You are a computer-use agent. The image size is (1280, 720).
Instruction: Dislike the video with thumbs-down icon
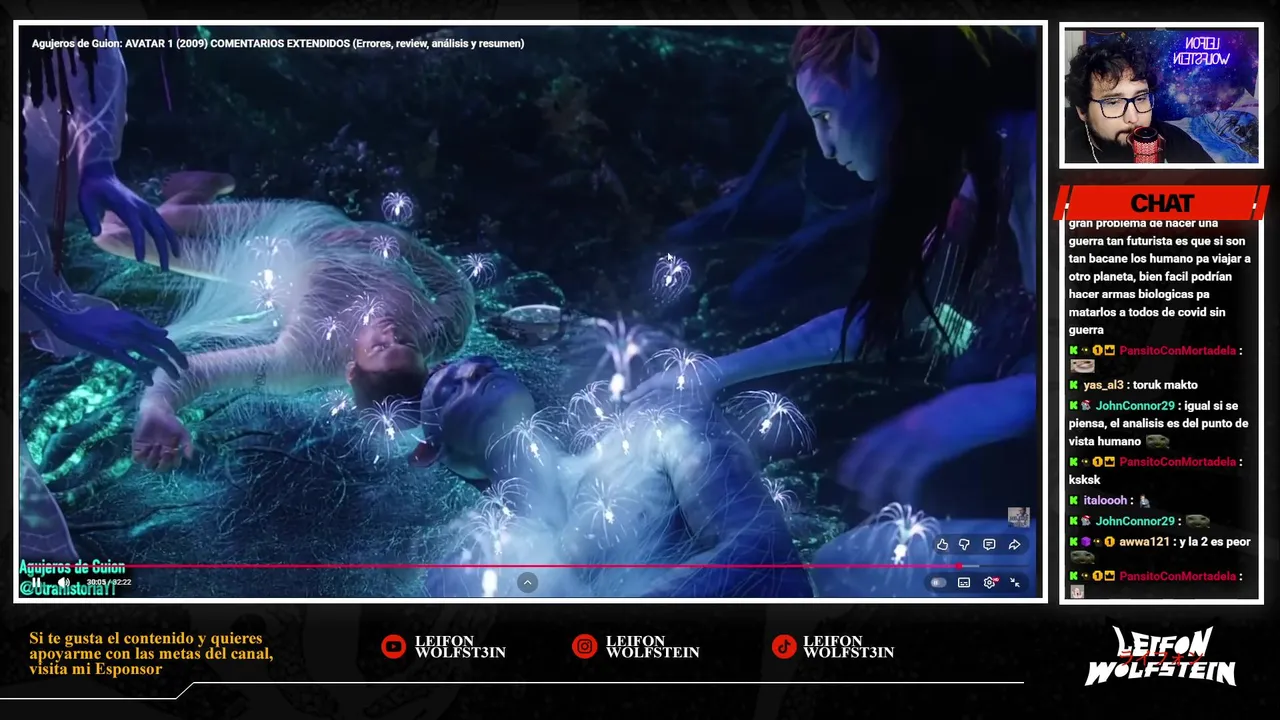pos(964,545)
